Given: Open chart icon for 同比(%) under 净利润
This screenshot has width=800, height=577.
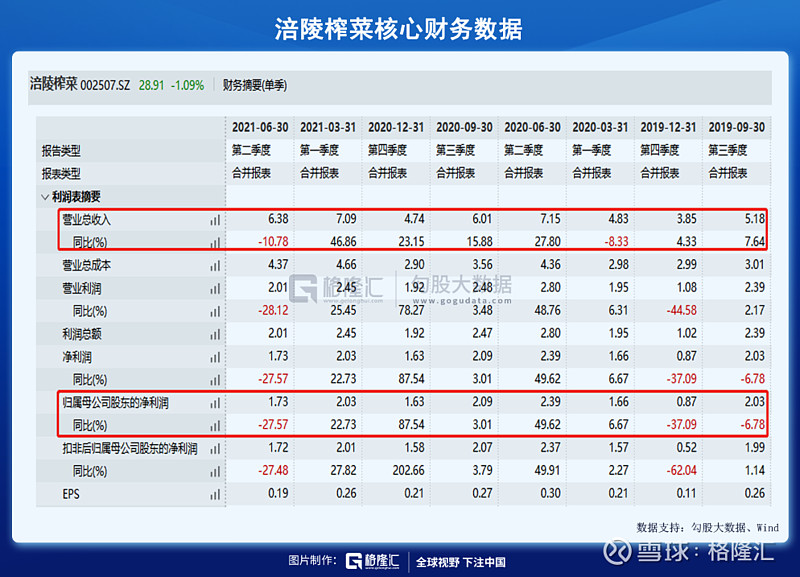Looking at the screenshot, I should 215,380.
